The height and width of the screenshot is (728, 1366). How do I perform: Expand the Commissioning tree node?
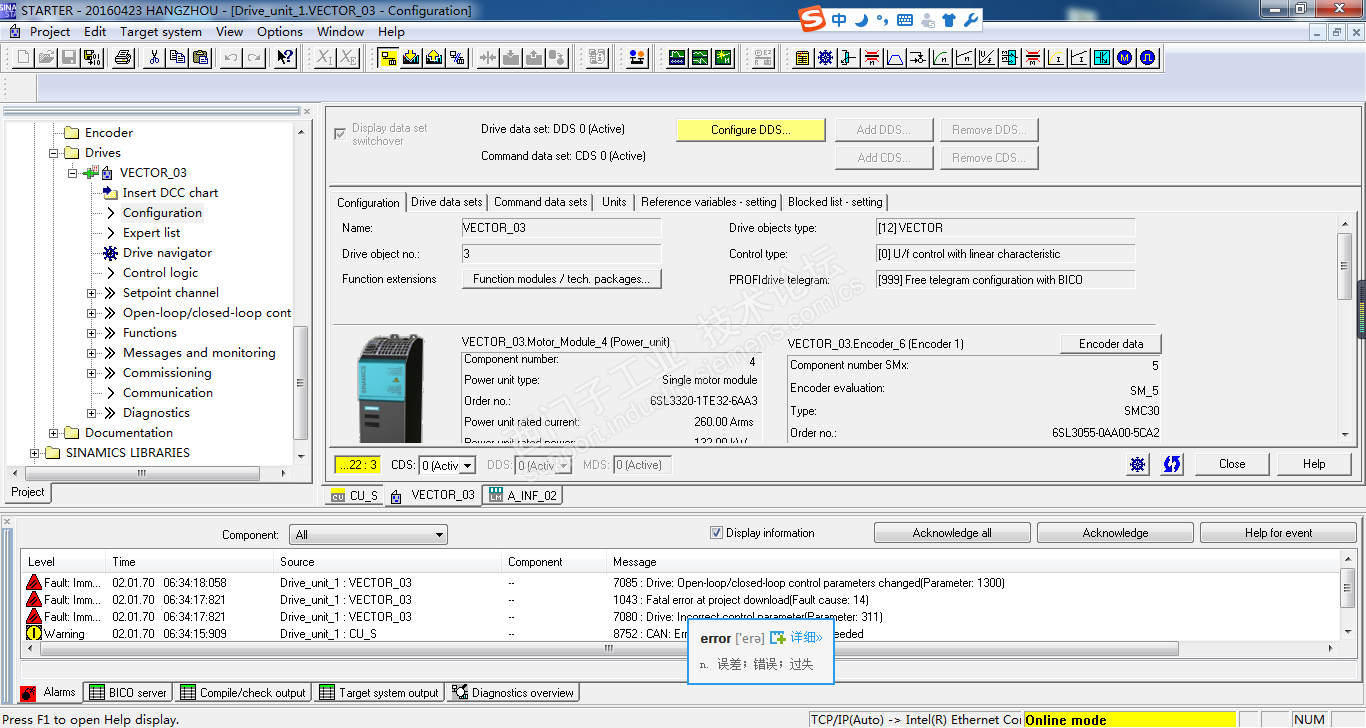coord(92,373)
